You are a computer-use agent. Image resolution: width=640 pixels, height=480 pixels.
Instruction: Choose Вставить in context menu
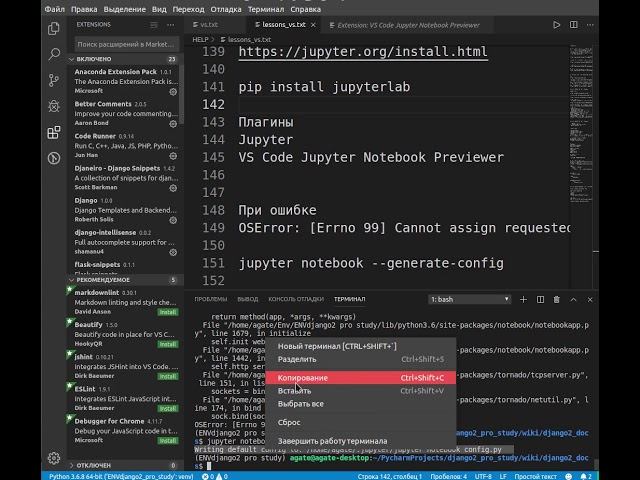[360, 391]
